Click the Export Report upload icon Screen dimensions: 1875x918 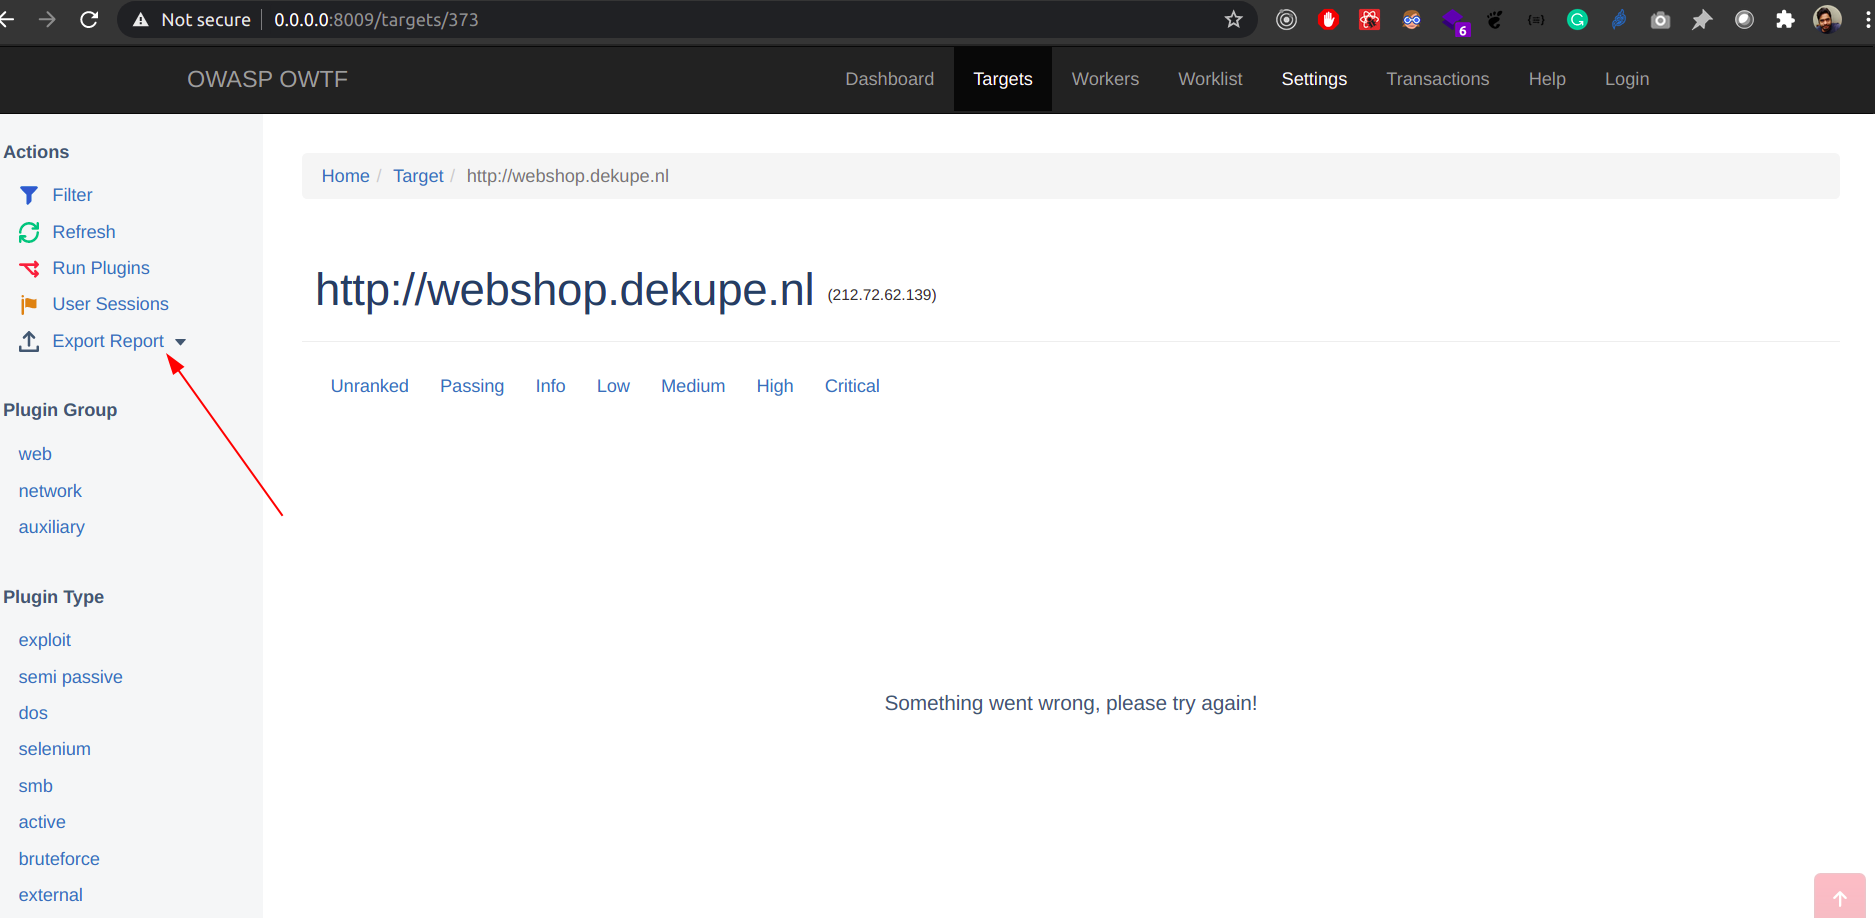tap(29, 341)
